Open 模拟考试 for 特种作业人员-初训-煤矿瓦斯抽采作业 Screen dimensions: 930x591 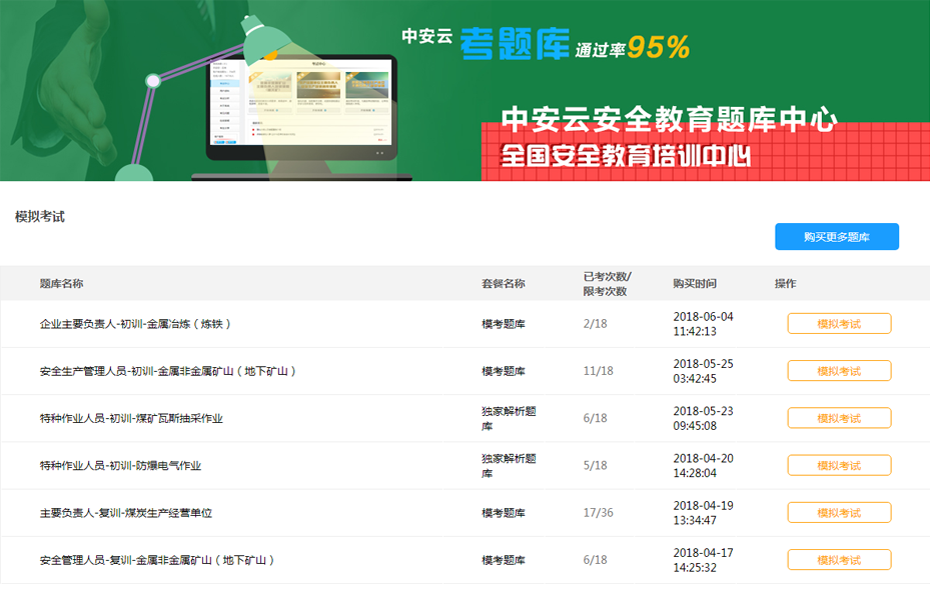click(x=839, y=418)
